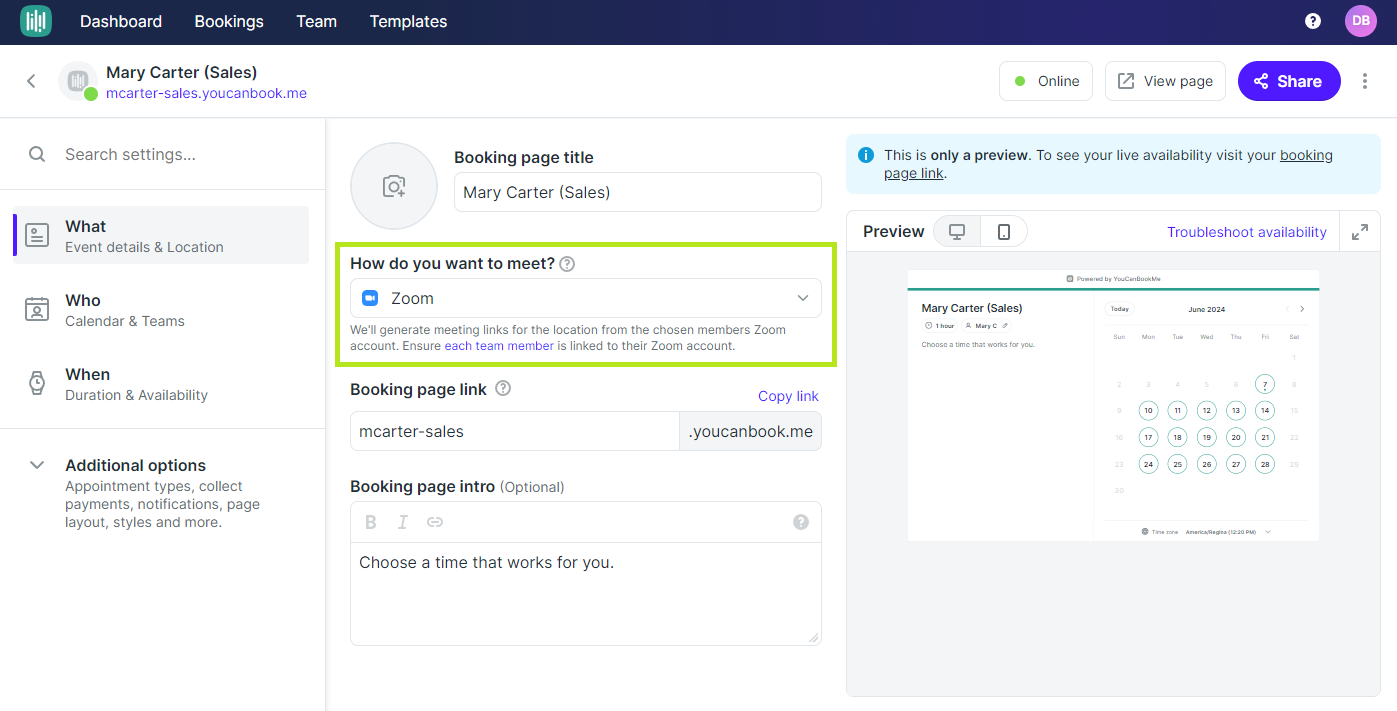Open the mcarter-sales.youcanbook.me link
The image size is (1397, 711).
tap(206, 93)
